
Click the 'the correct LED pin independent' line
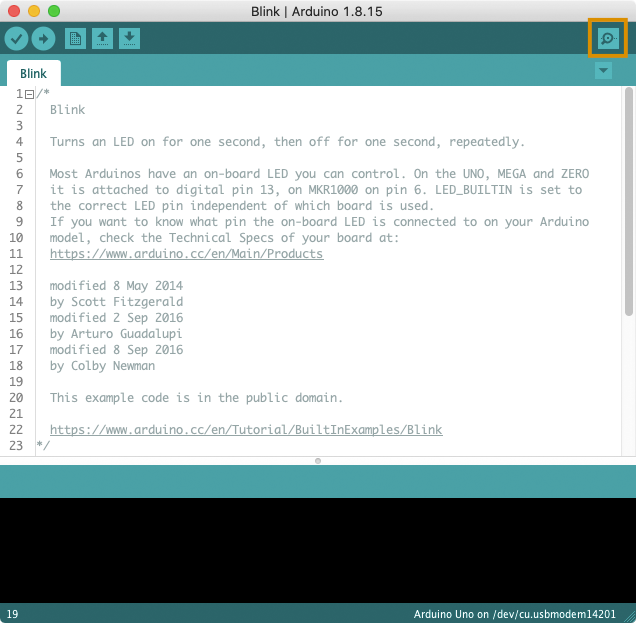tap(242, 206)
